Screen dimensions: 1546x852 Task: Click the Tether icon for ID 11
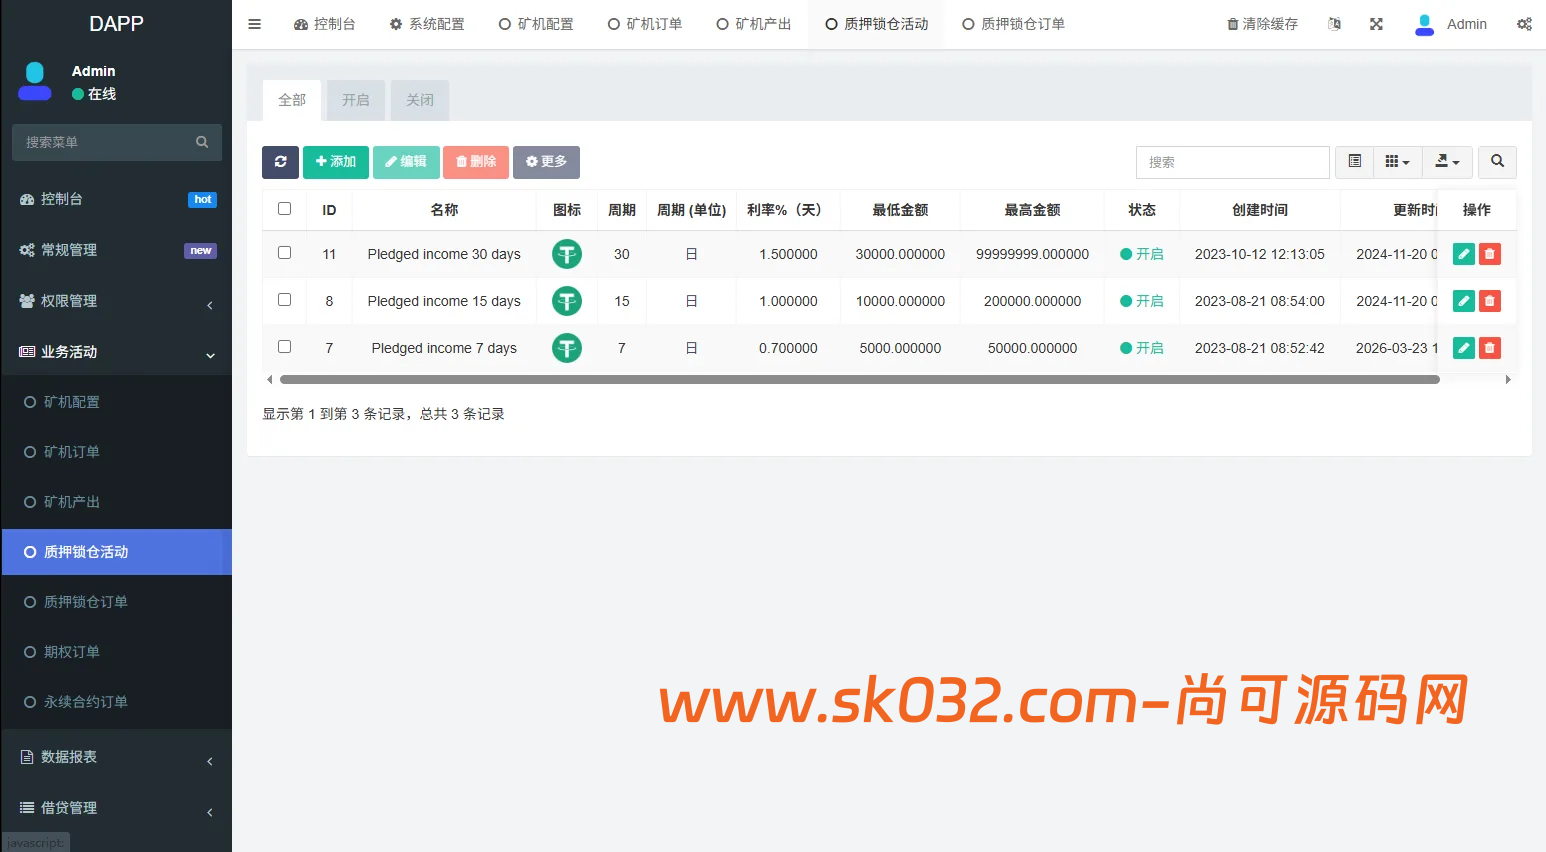tap(567, 254)
